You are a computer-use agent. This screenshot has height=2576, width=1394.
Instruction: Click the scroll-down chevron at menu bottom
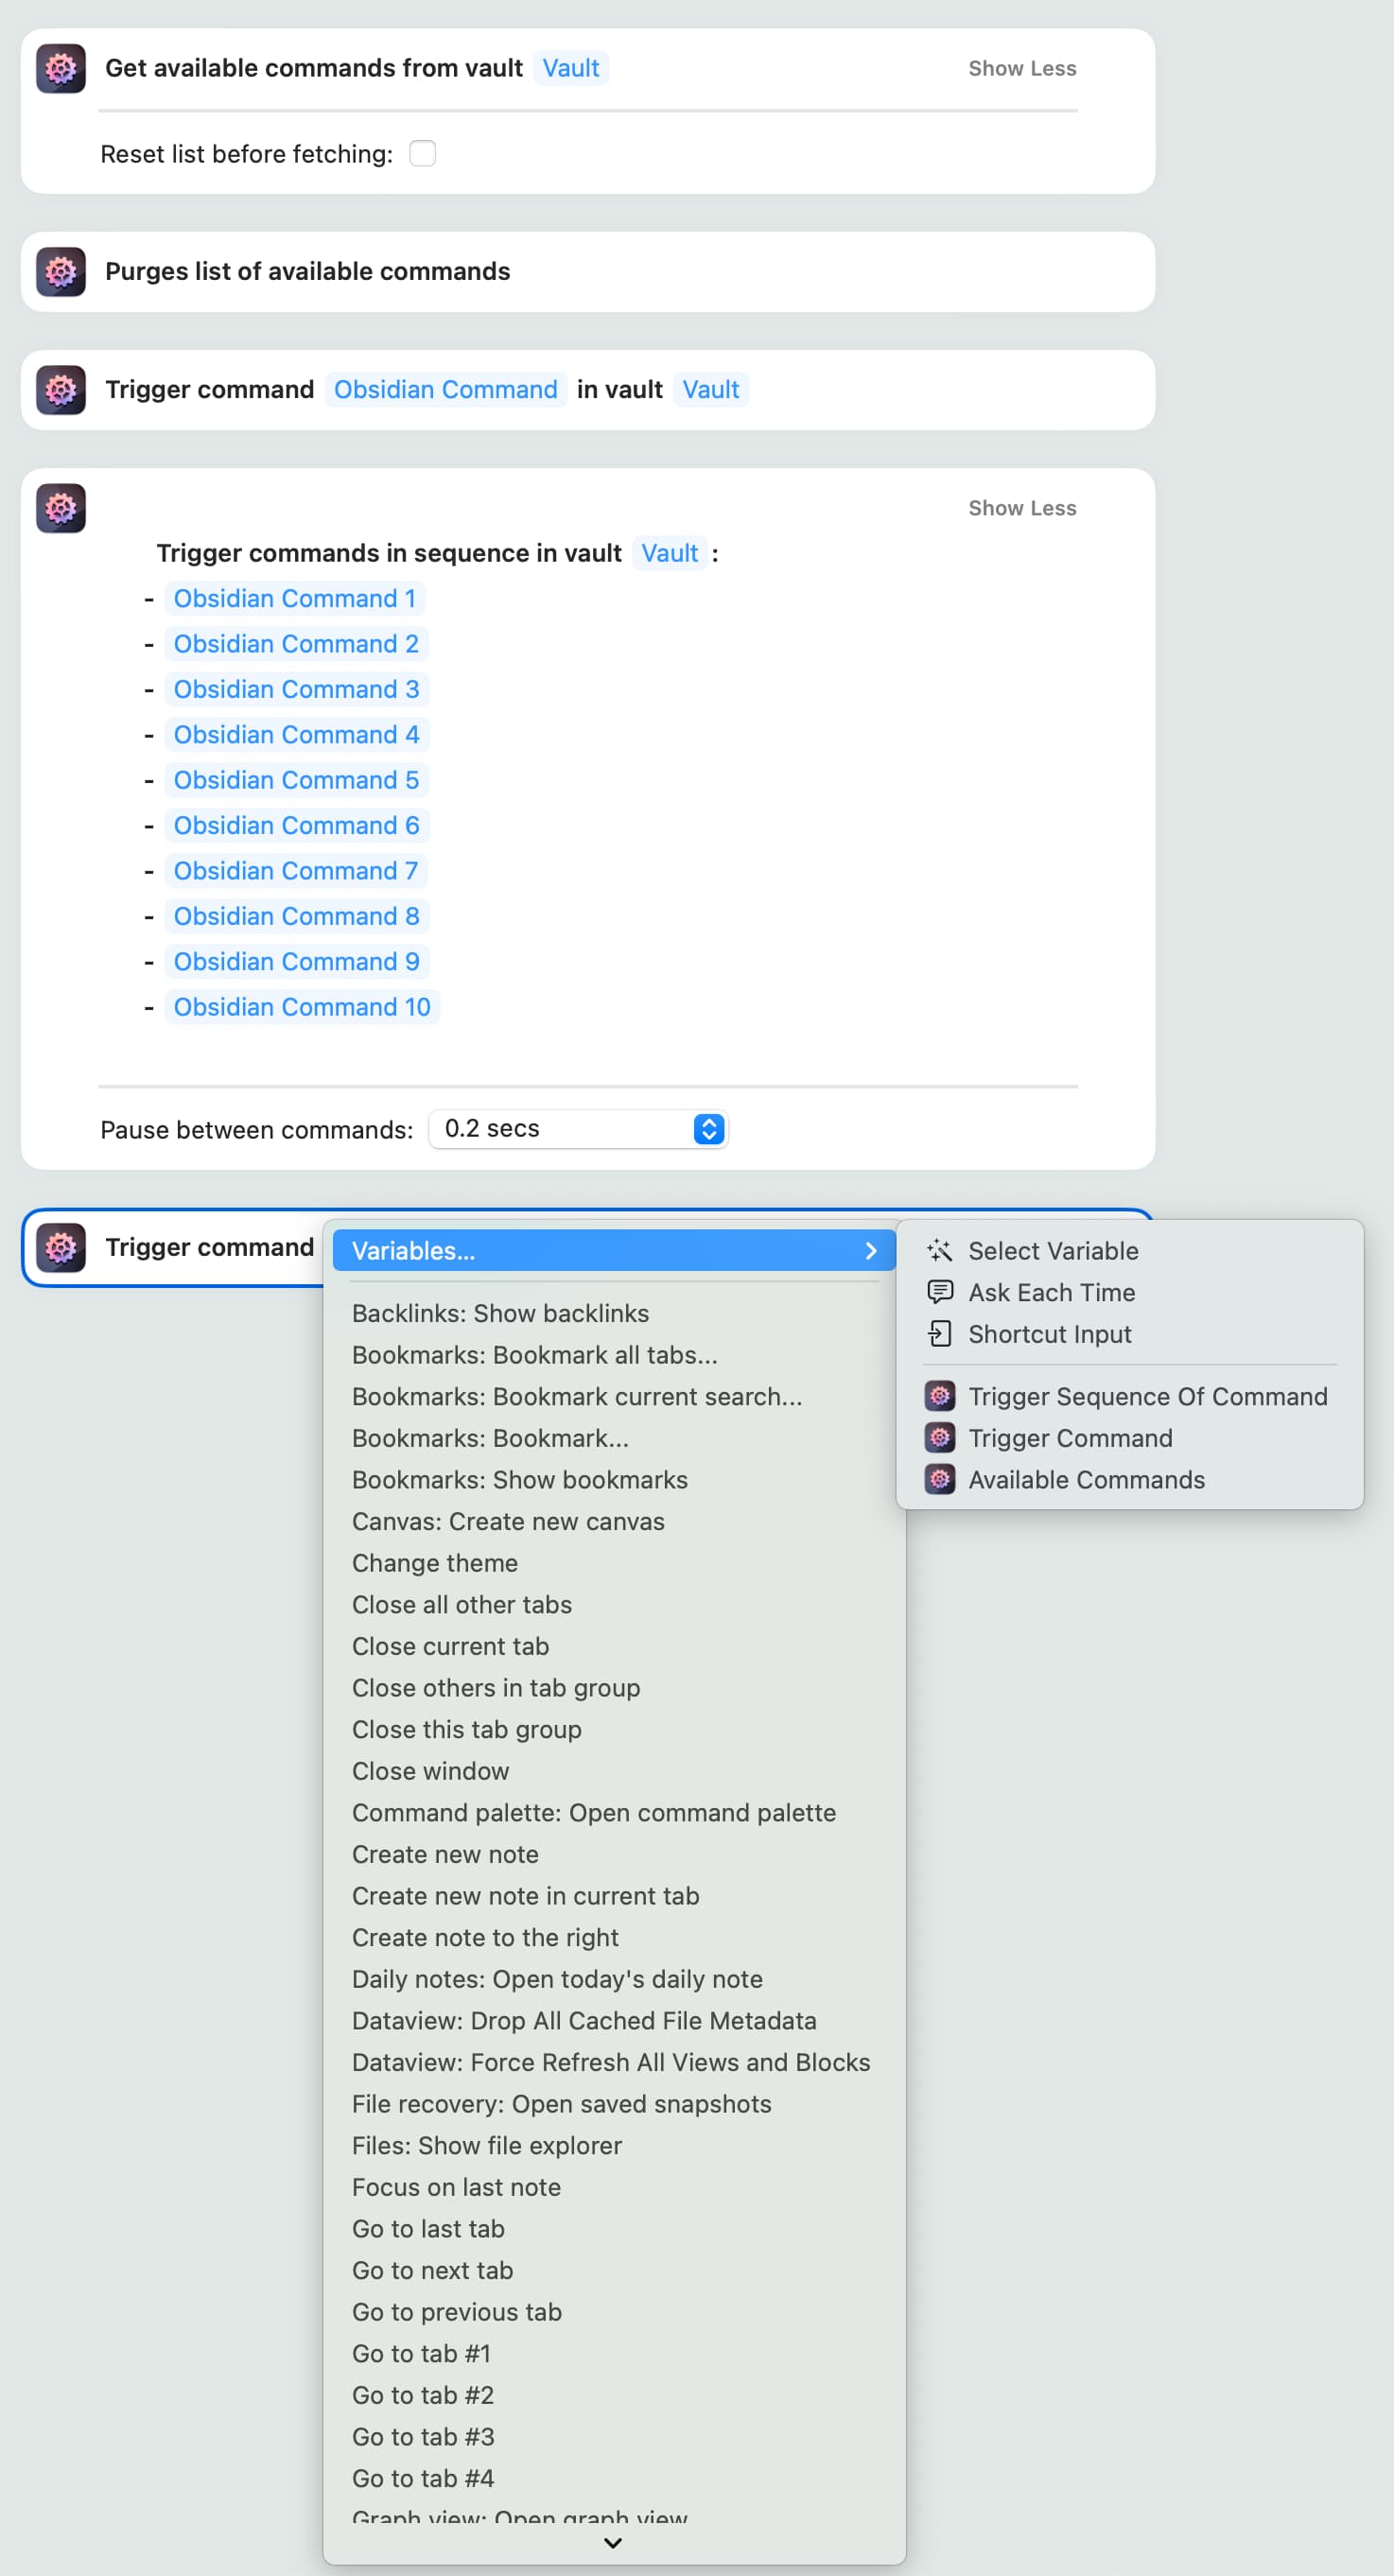coord(613,2542)
